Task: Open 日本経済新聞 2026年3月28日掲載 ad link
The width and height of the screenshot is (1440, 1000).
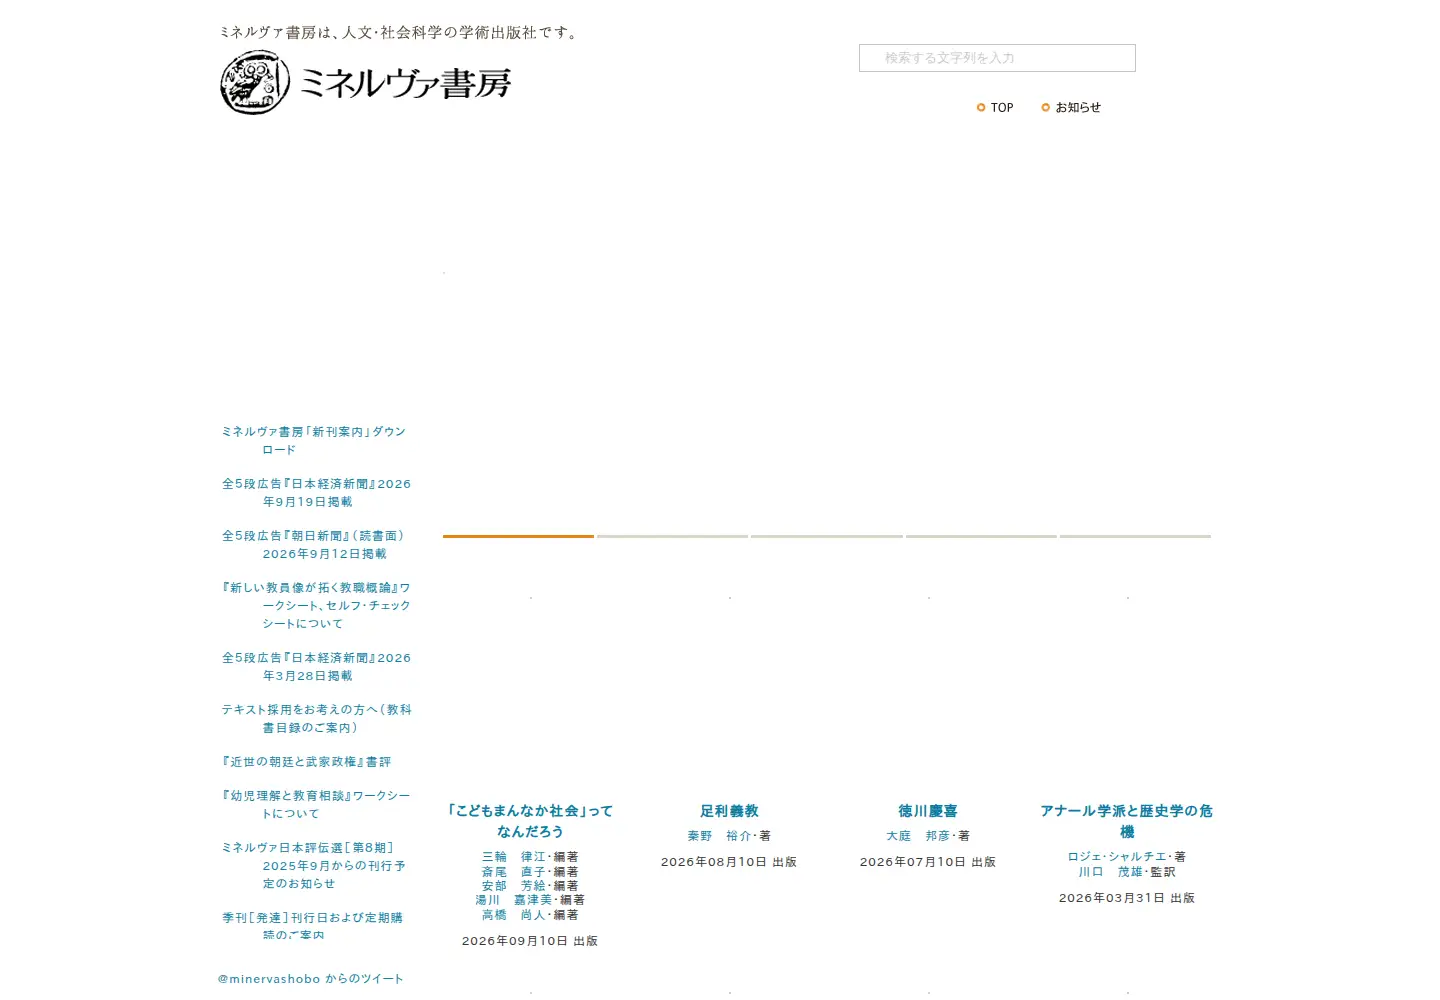Action: point(316,667)
